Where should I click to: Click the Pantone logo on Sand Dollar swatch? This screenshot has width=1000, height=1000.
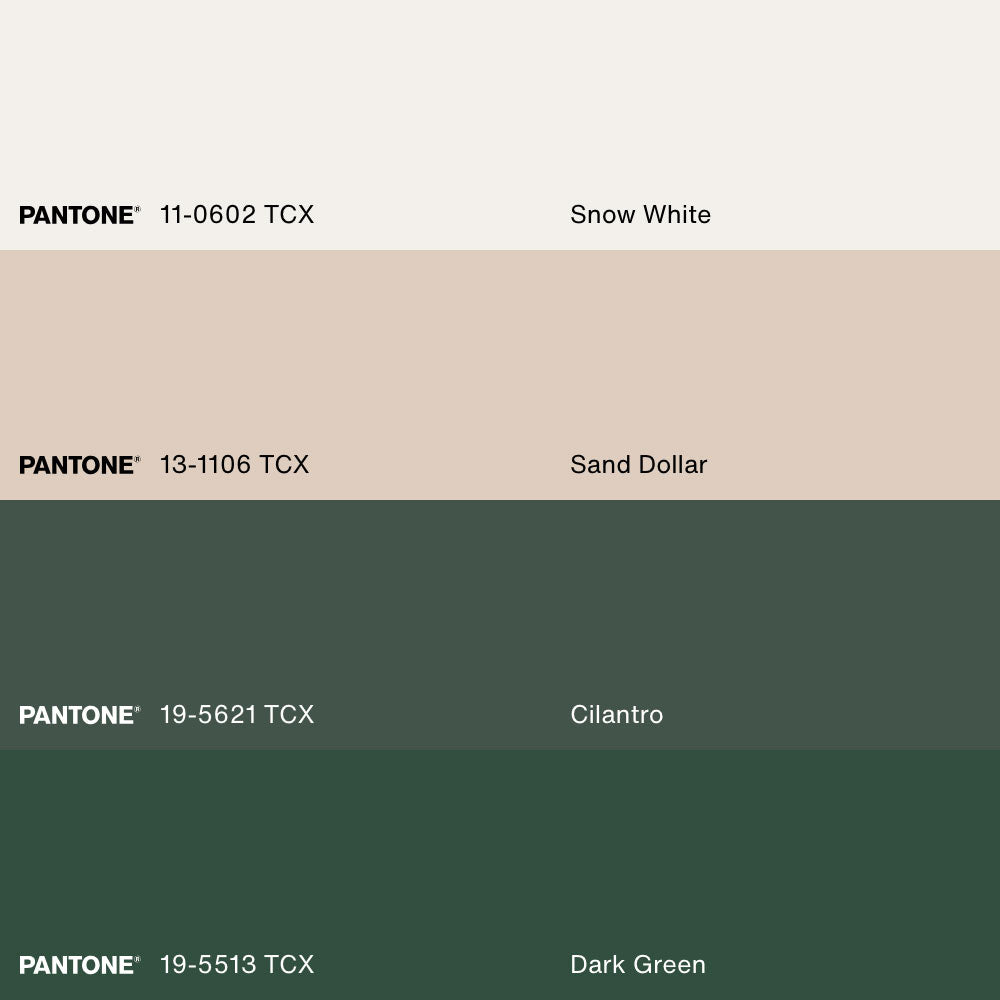(79, 465)
